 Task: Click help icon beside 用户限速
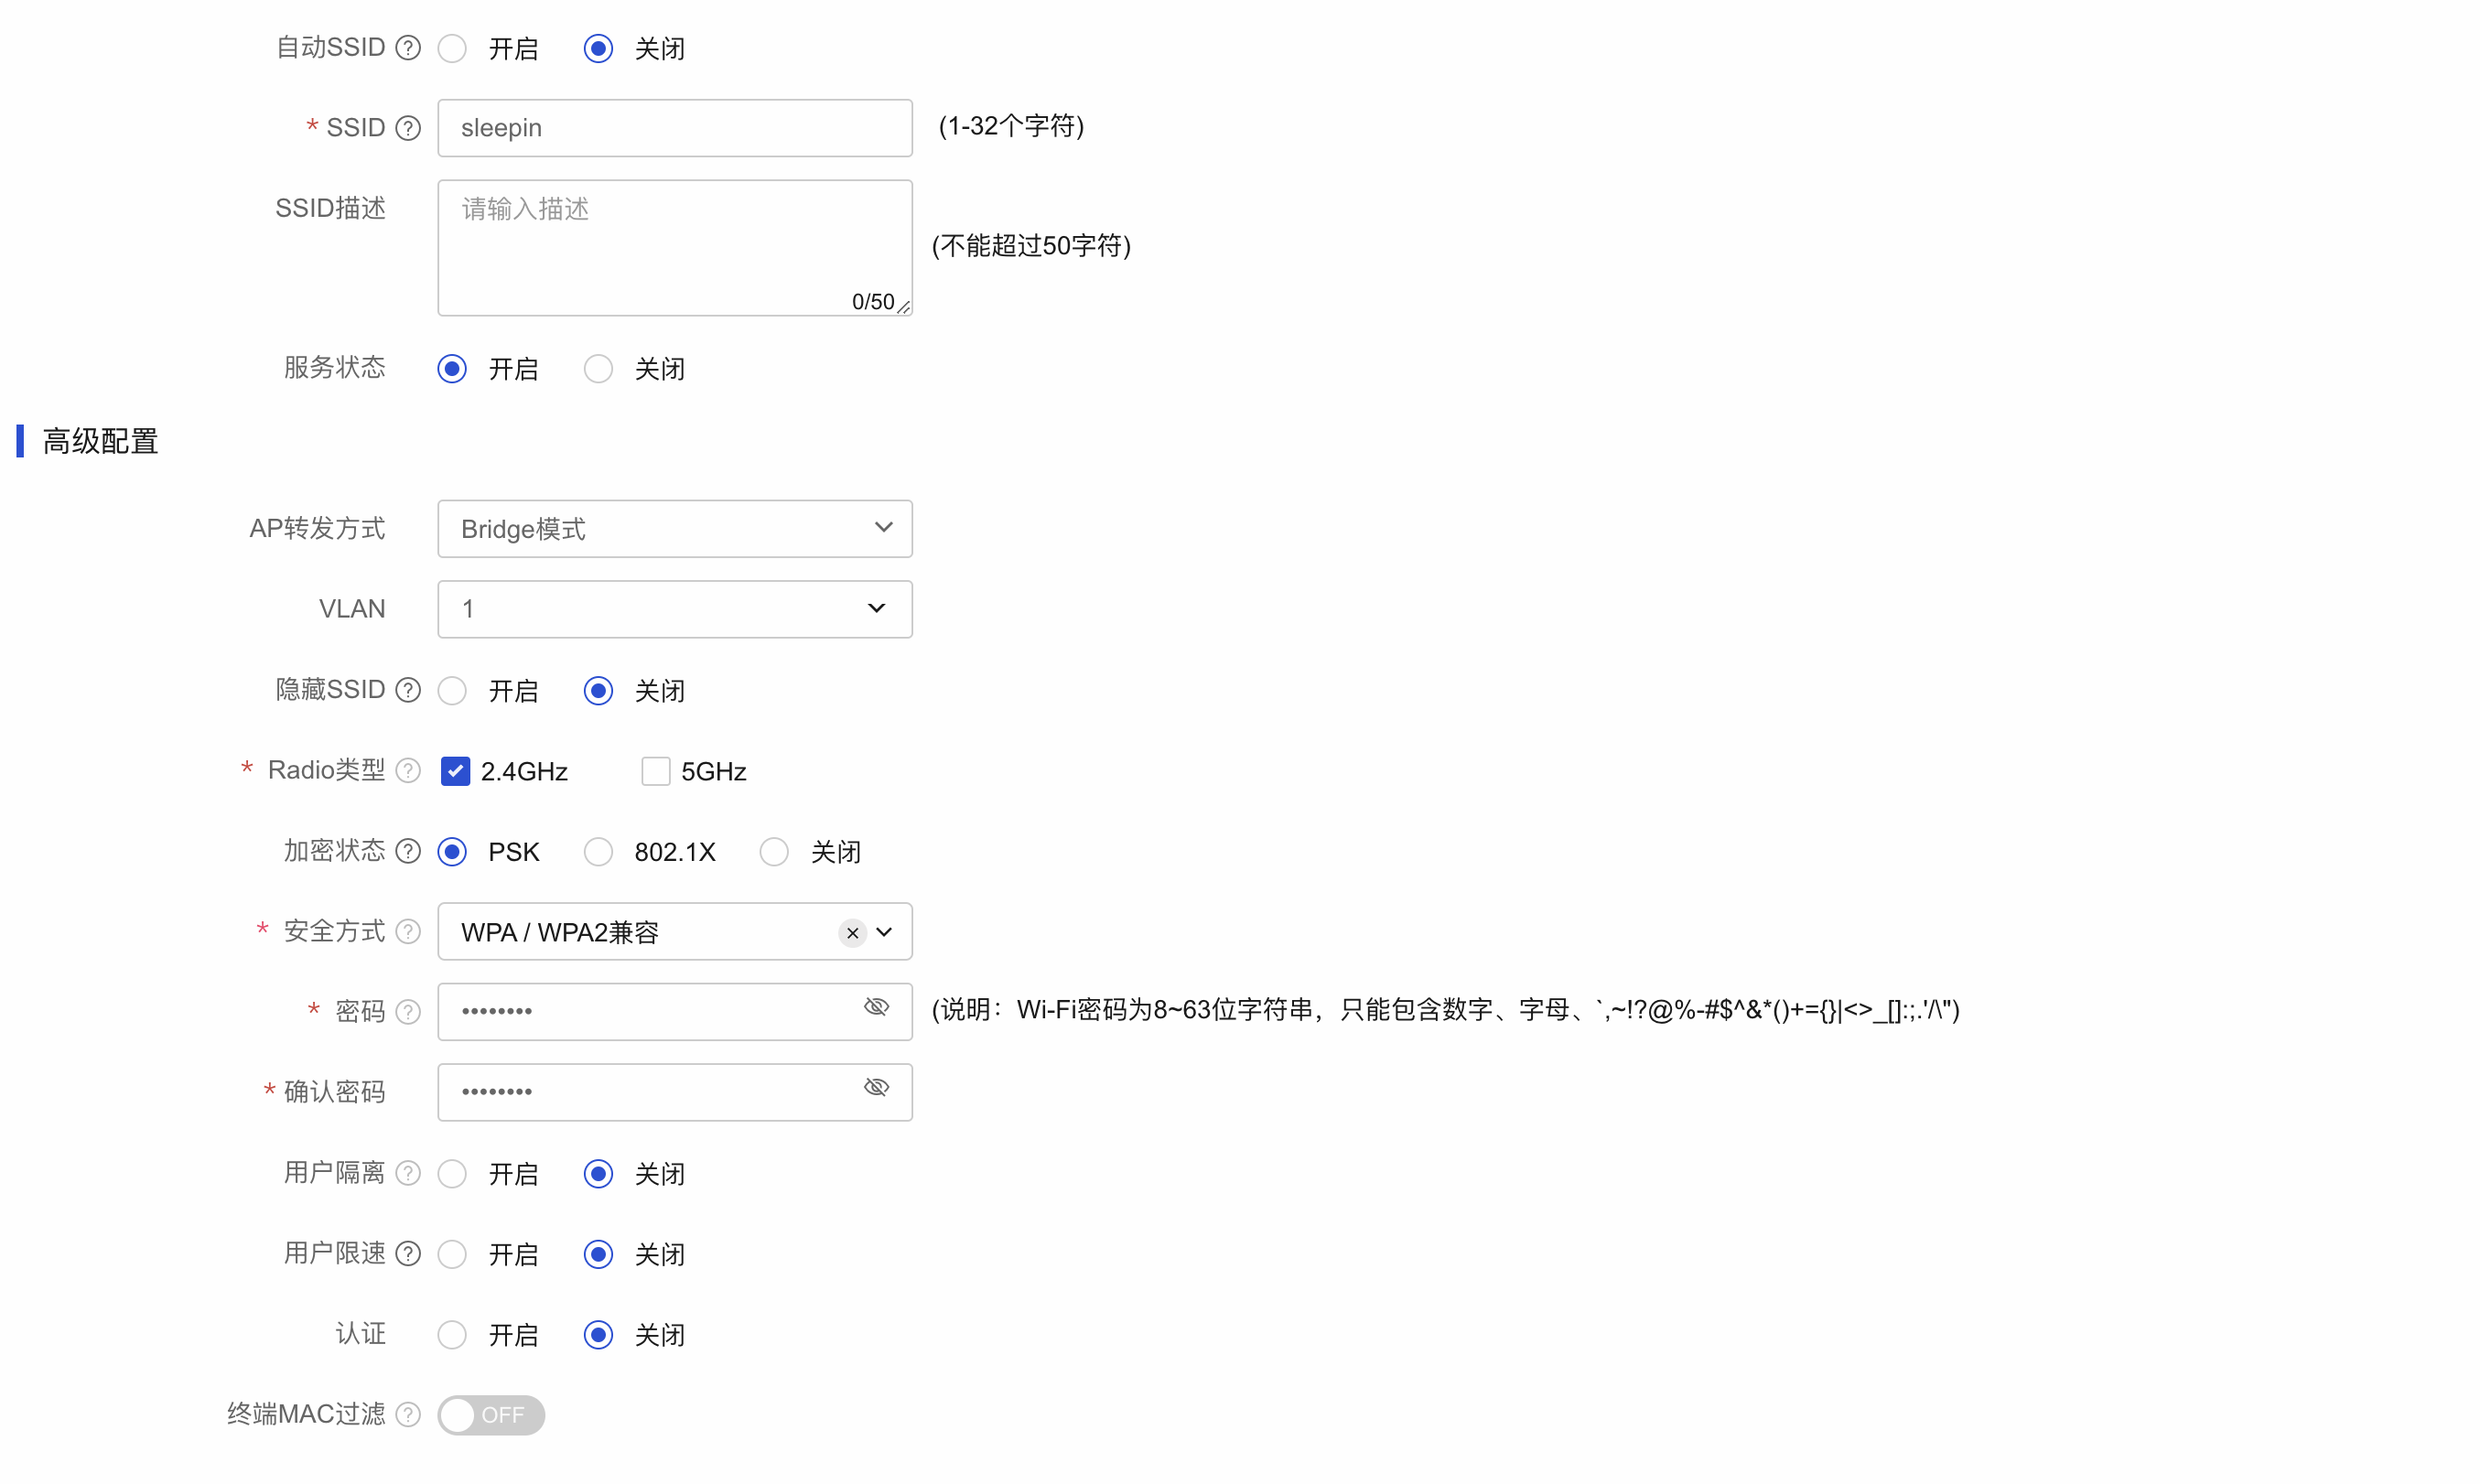[408, 1253]
